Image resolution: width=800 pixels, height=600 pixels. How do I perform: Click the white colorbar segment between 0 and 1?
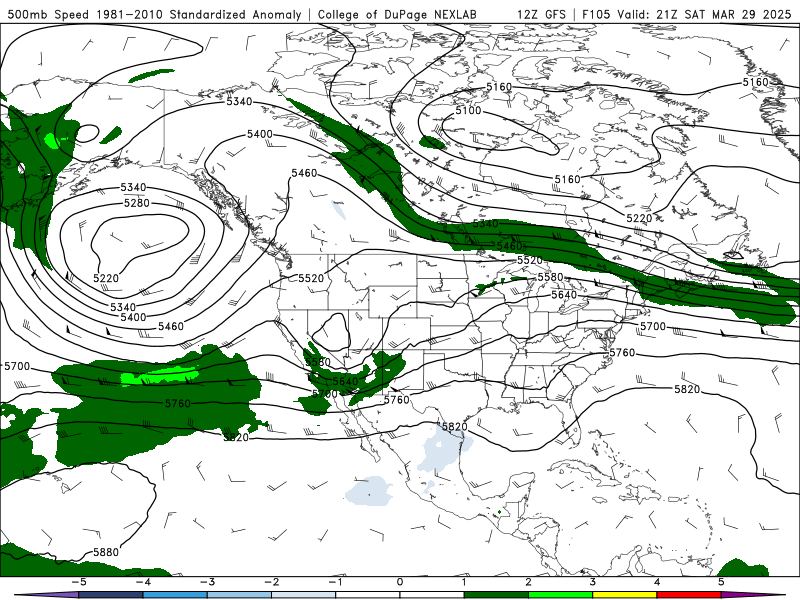pyautogui.click(x=432, y=595)
